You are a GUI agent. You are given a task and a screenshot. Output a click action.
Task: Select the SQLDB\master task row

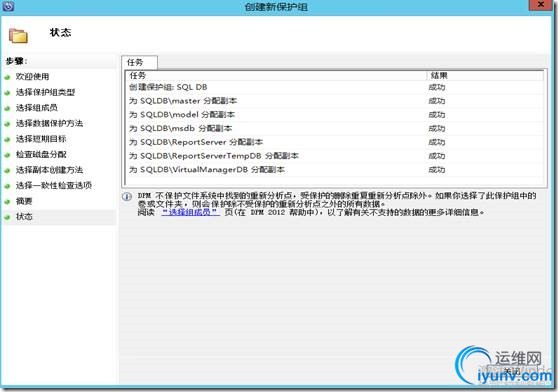click(335, 101)
